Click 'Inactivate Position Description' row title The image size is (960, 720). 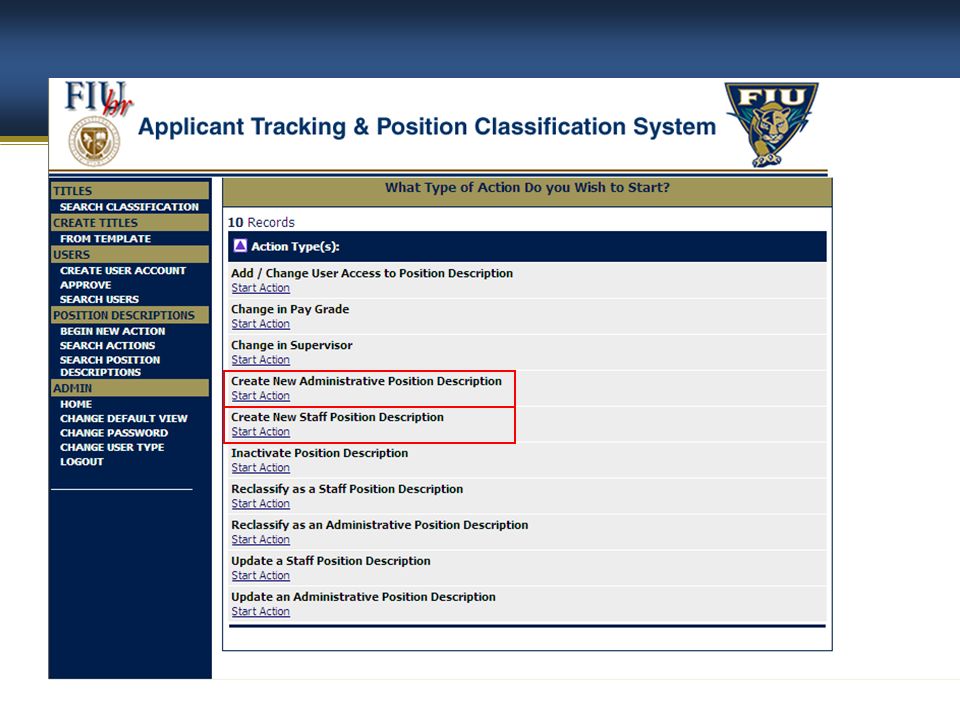[319, 453]
